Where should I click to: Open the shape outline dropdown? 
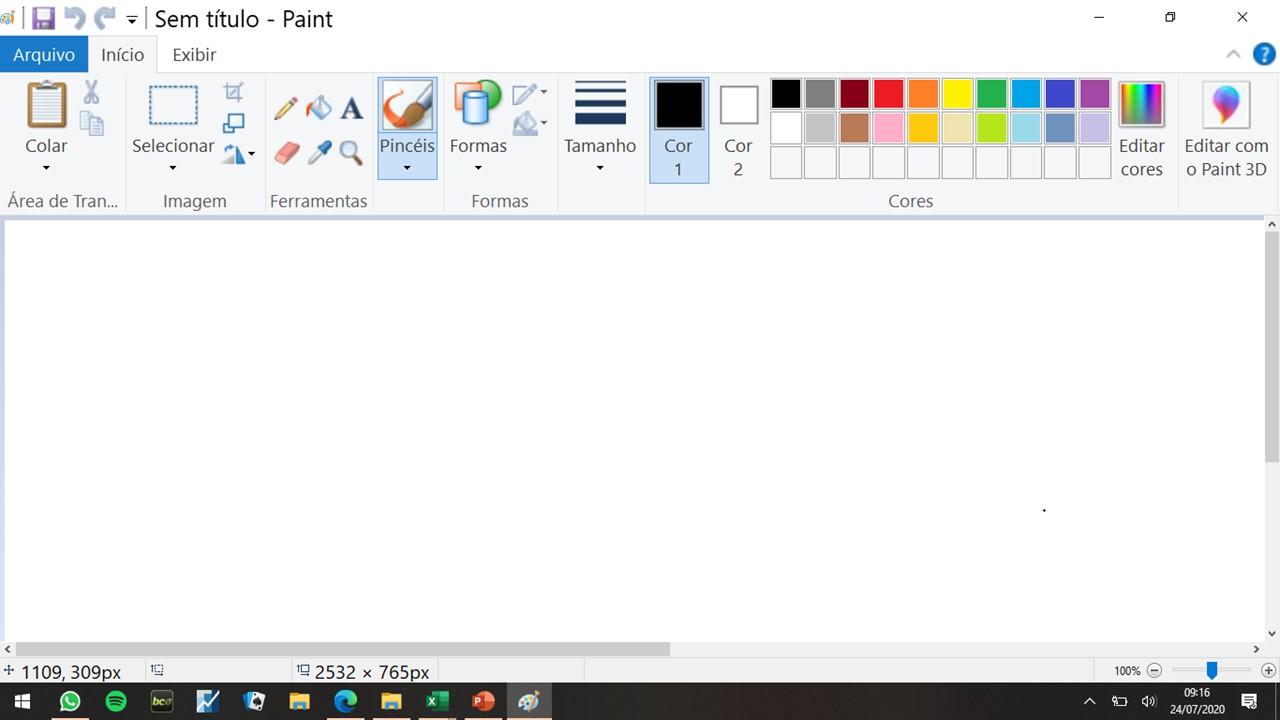530,93
